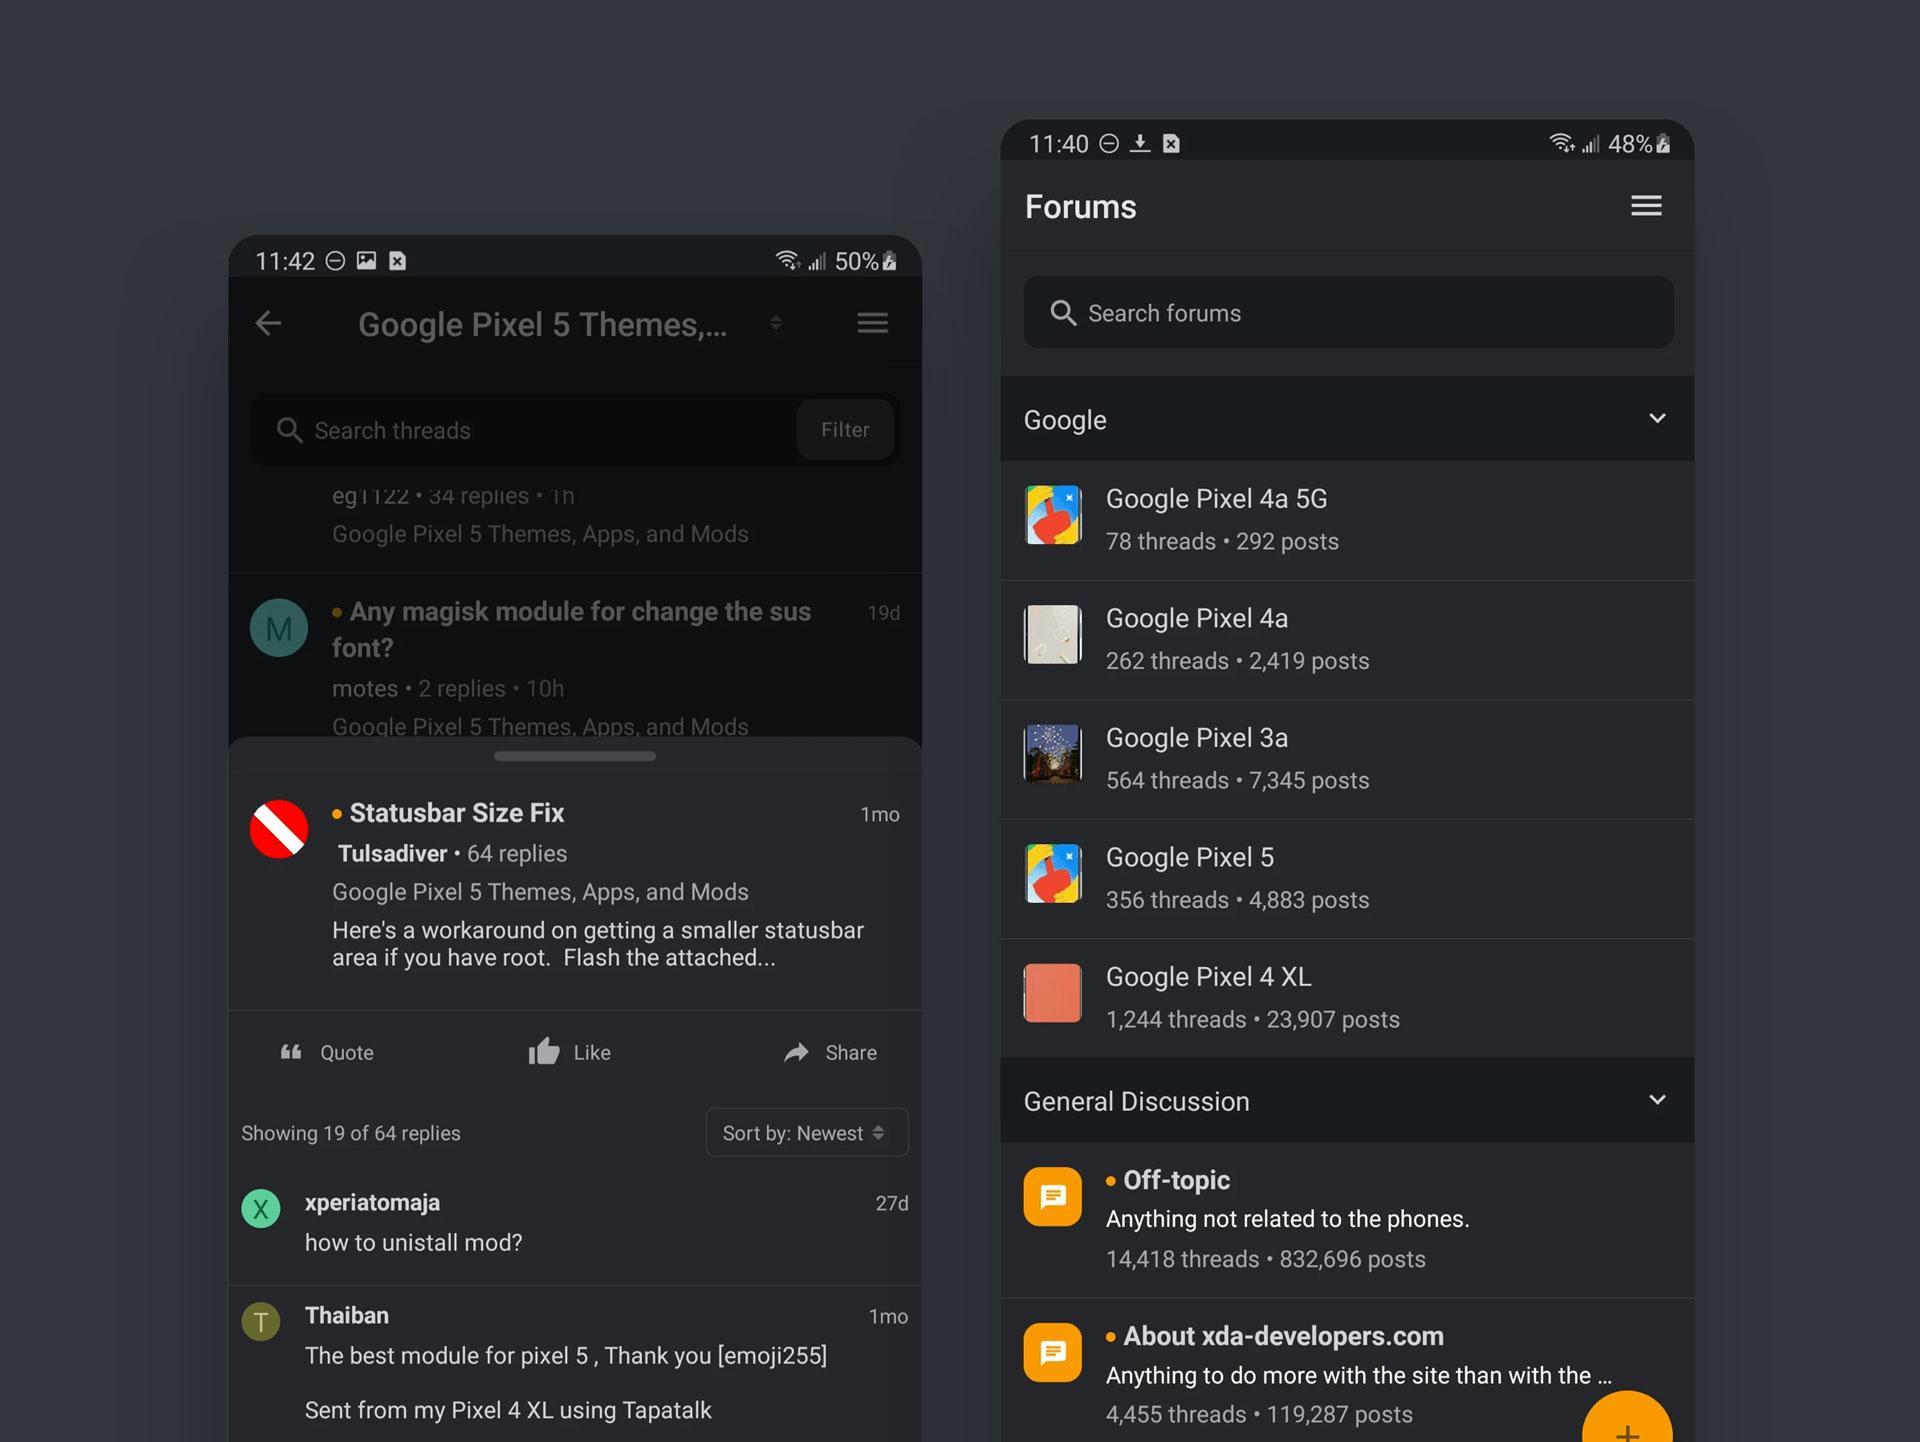Open the Google Pixel 4a 5G forum icon
Screen dimensions: 1920x1442
(x=1052, y=516)
